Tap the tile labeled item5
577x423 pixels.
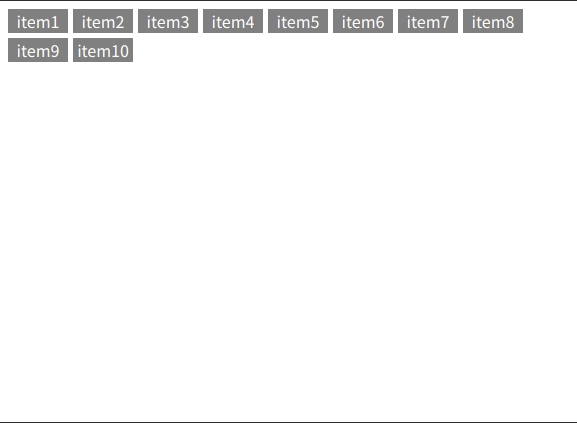coord(298,21)
